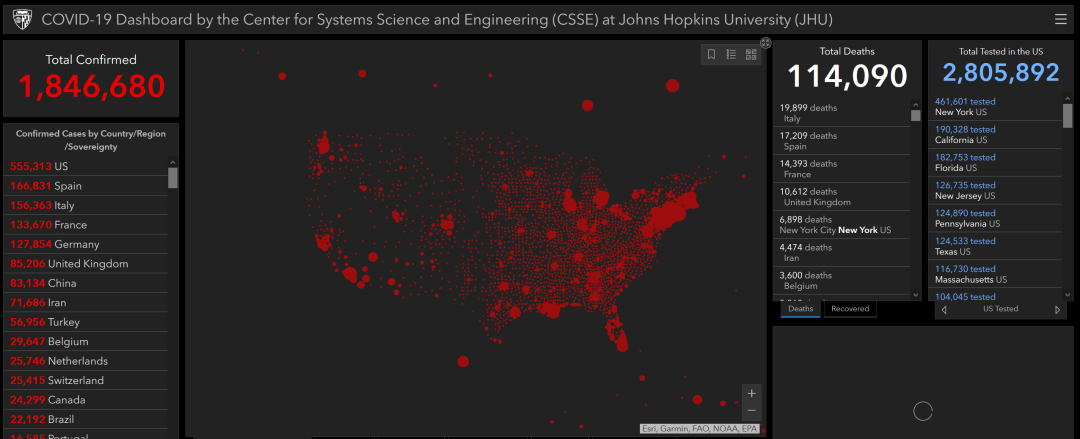Screen dimensions: 1080x439
Task: Select 190,328 tested California entry
Action: tap(995, 134)
